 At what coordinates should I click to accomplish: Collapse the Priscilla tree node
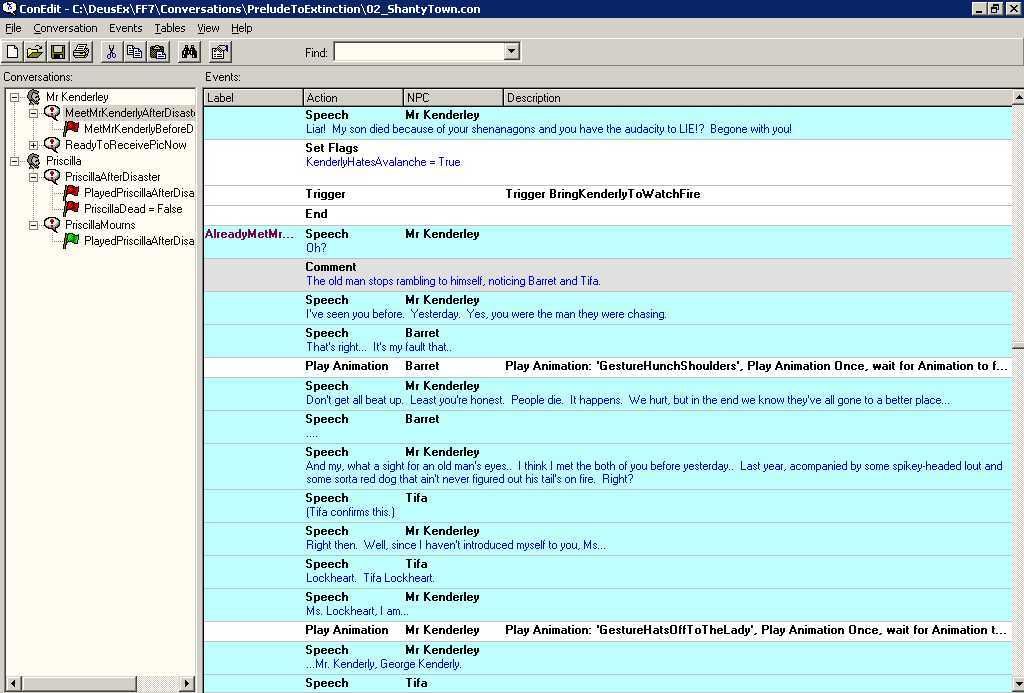pos(14,161)
